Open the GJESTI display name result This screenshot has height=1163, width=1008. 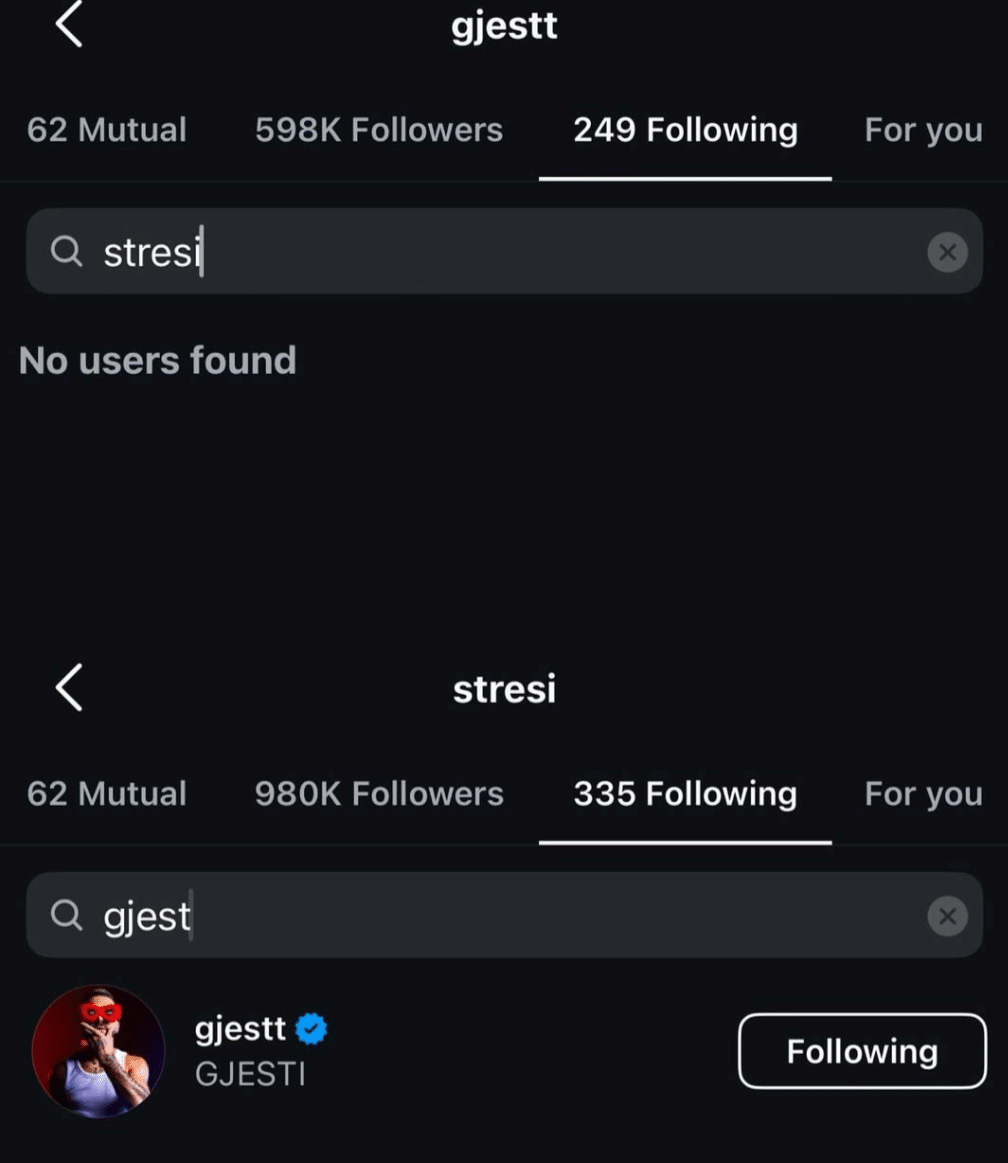click(x=250, y=1074)
